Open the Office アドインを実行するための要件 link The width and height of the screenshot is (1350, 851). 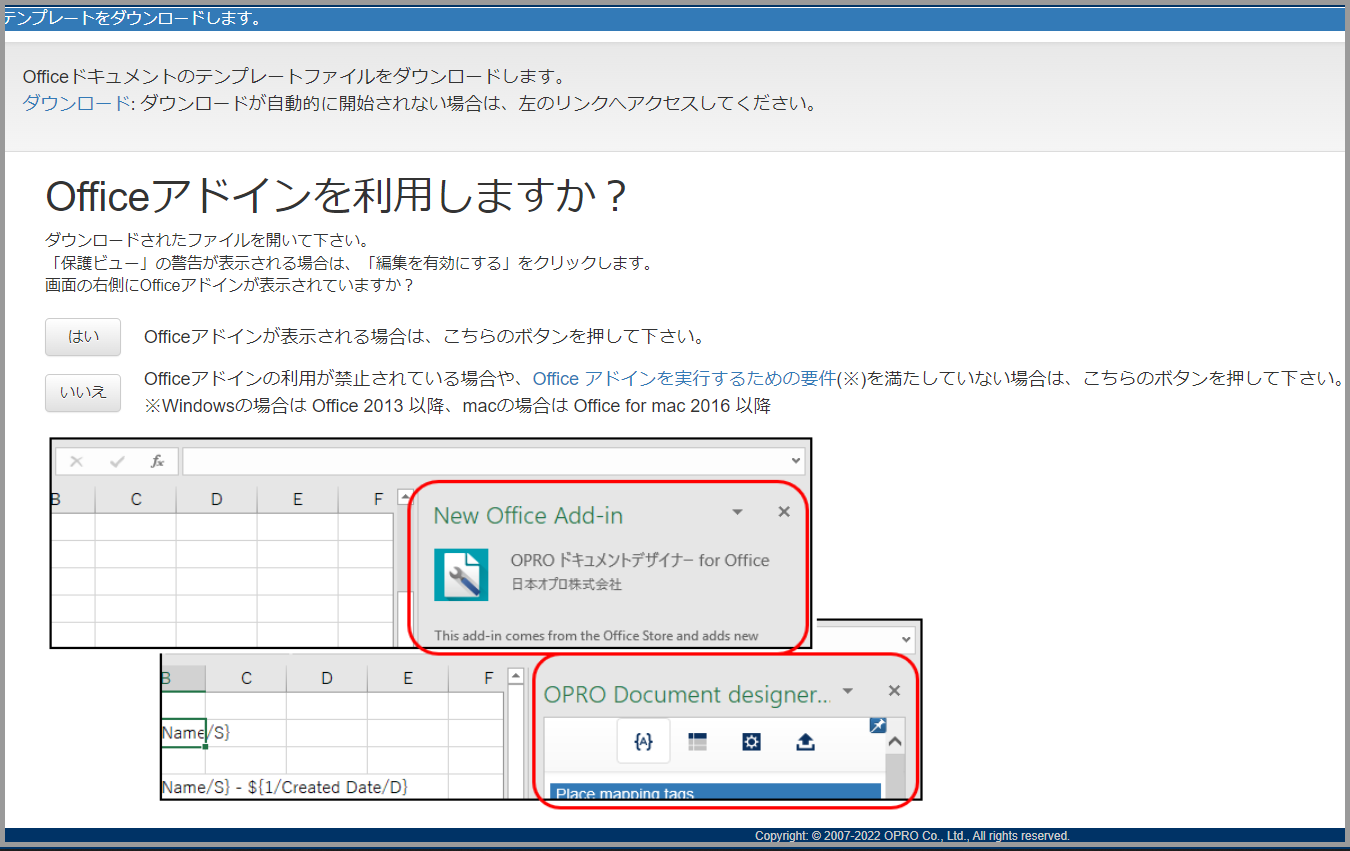[x=684, y=379]
